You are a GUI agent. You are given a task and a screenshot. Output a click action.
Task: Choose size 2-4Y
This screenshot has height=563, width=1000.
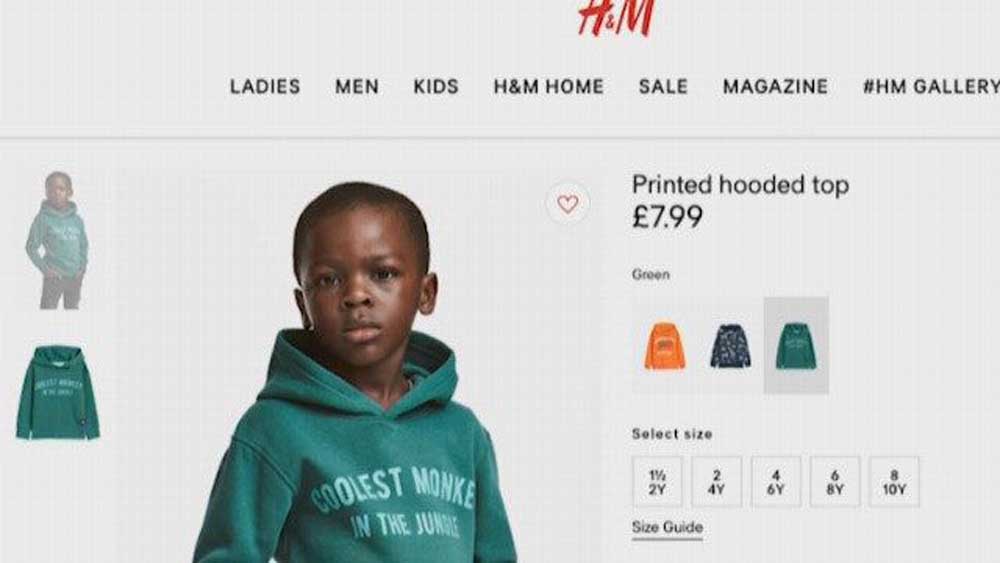(717, 482)
